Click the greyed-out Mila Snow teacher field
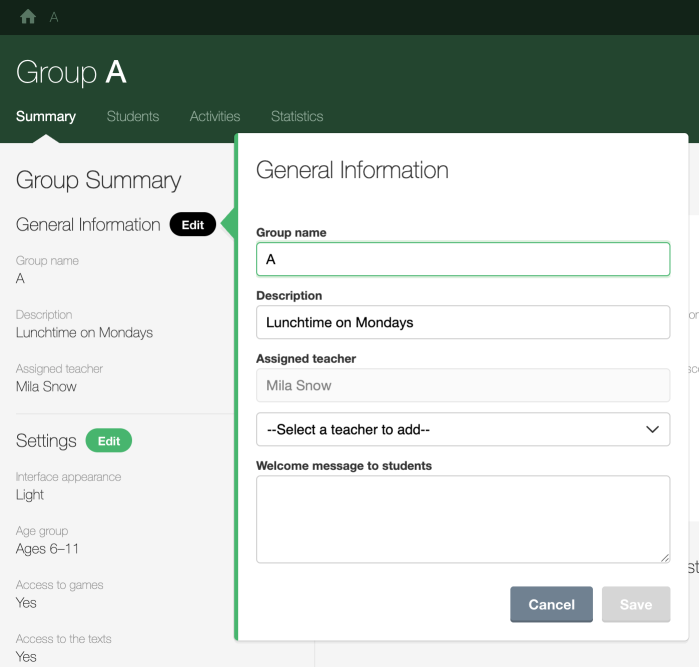This screenshot has height=667, width=699. 462,385
